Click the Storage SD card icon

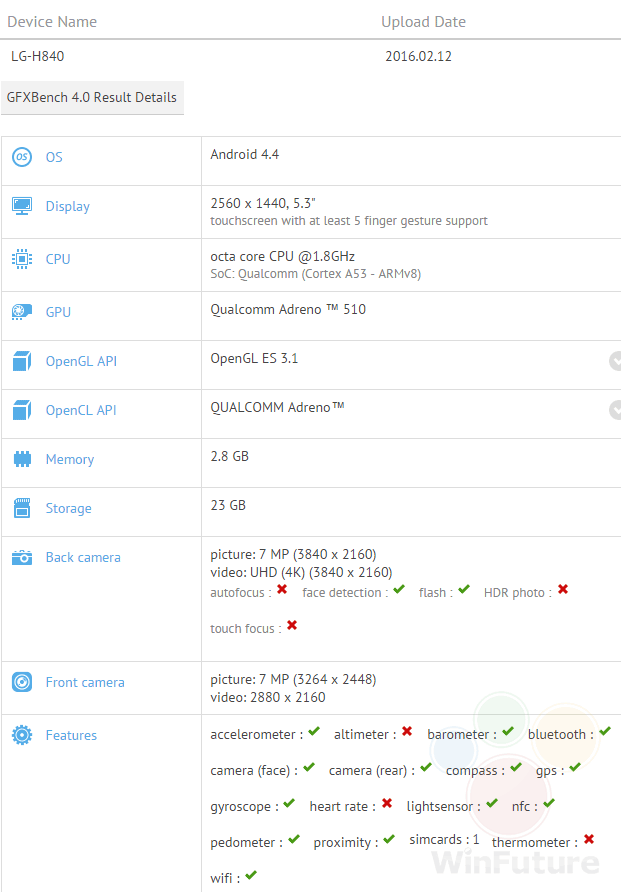[22, 508]
